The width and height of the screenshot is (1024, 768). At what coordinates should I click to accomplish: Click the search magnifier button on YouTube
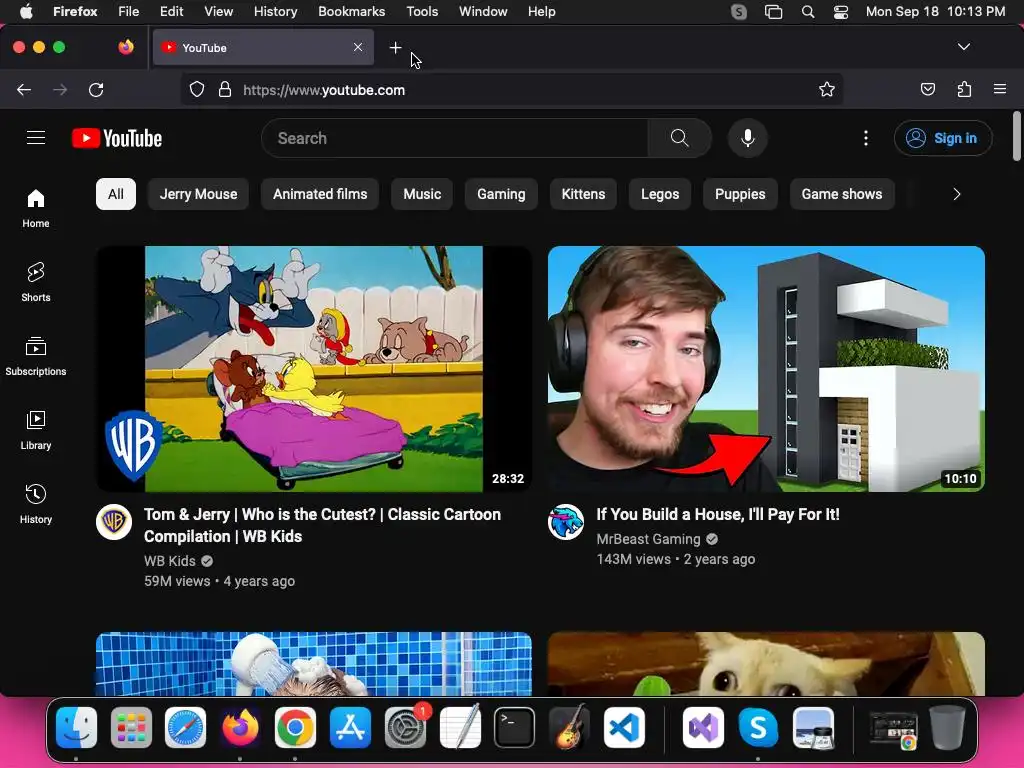[679, 138]
